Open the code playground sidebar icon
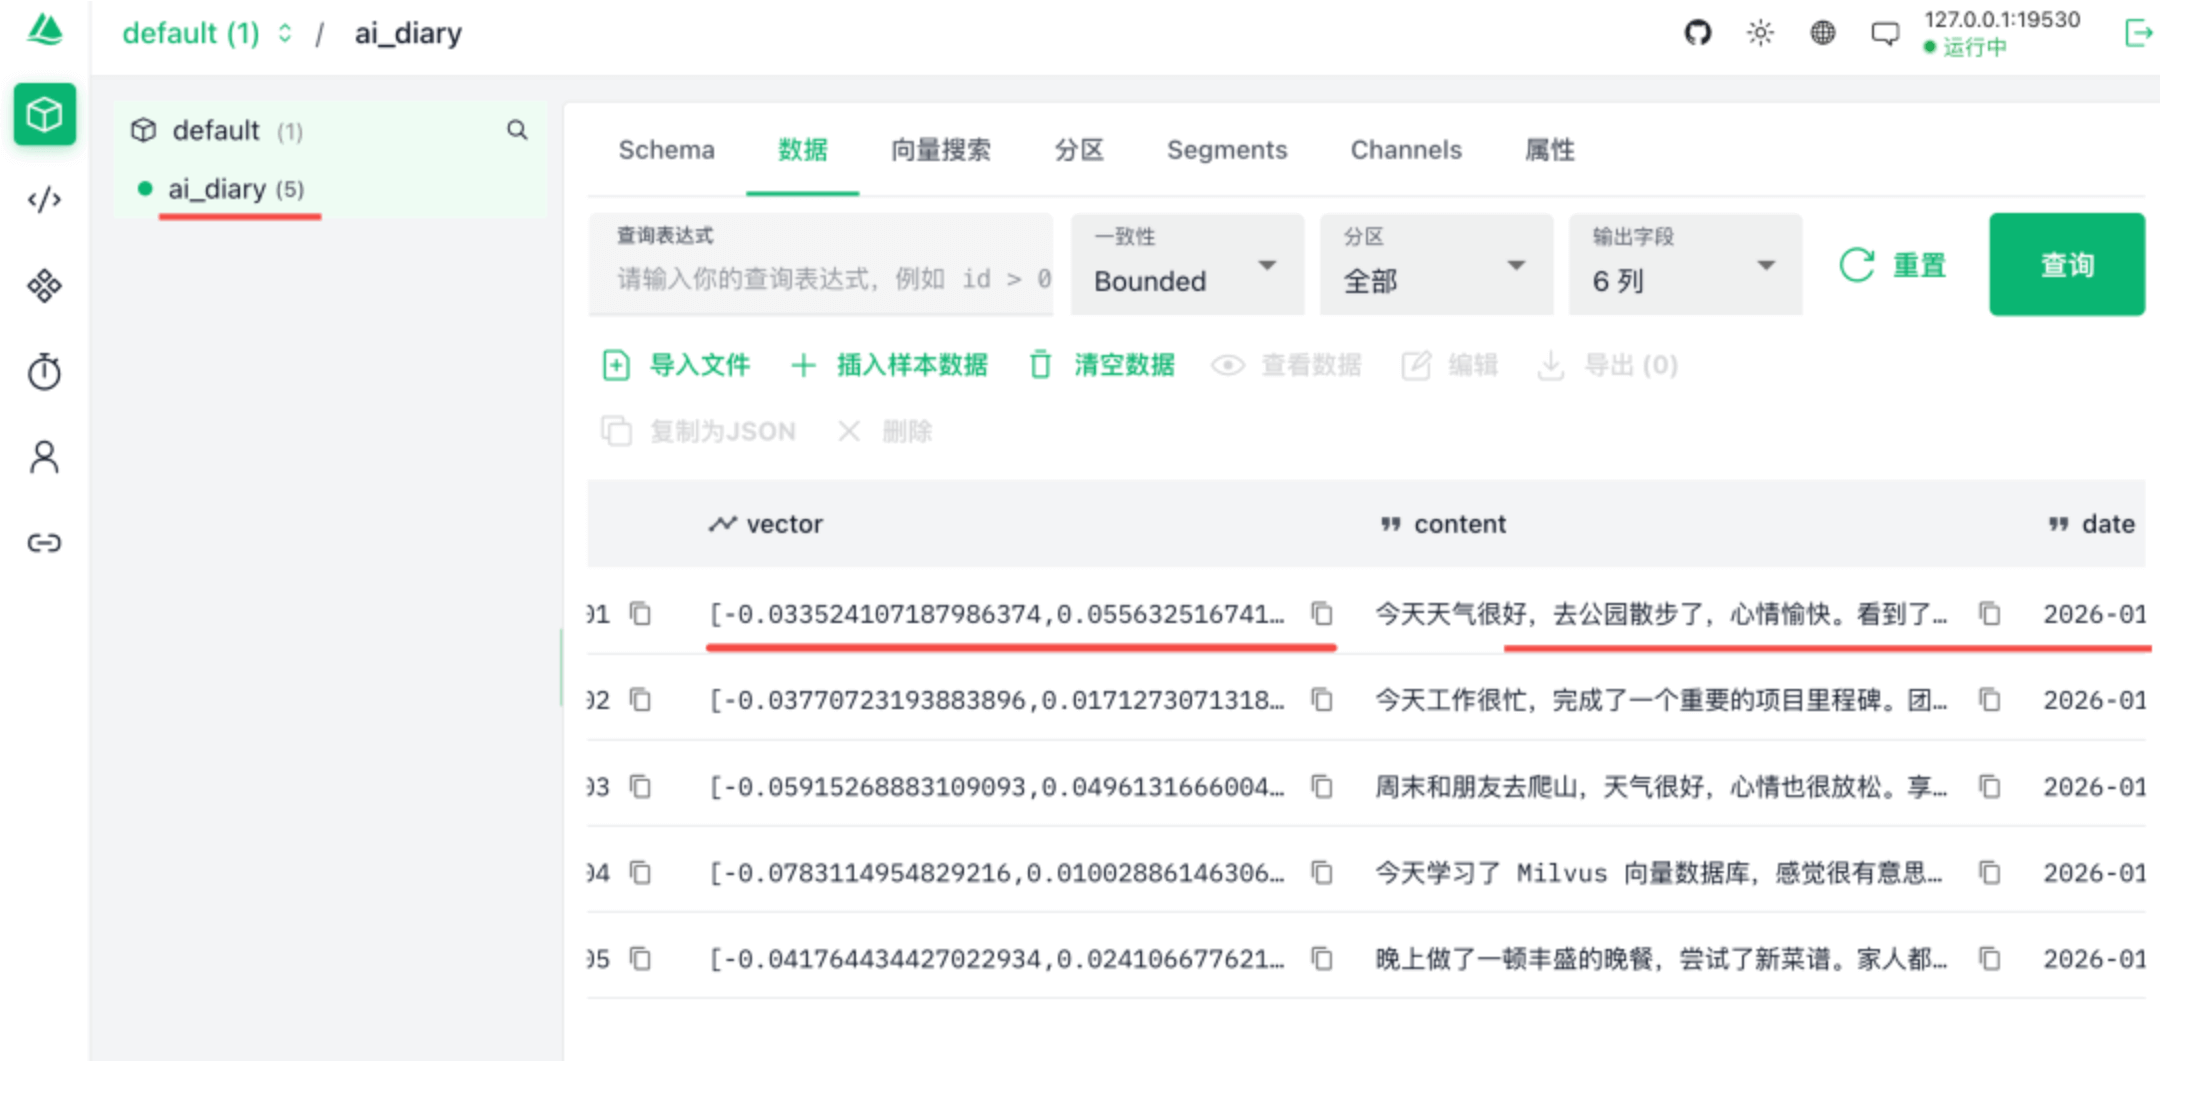This screenshot has height=1096, width=2200. pos(45,200)
